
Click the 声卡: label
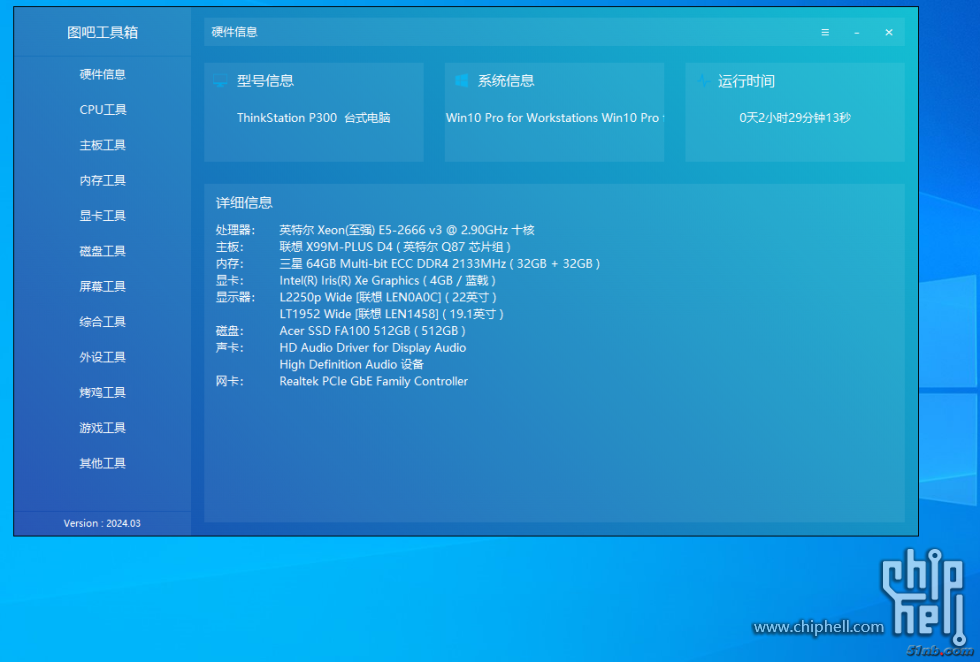[x=229, y=348]
